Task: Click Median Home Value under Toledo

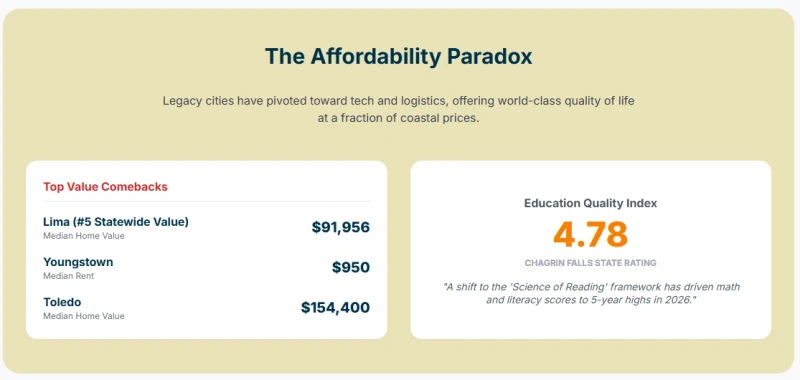Action: click(x=84, y=316)
